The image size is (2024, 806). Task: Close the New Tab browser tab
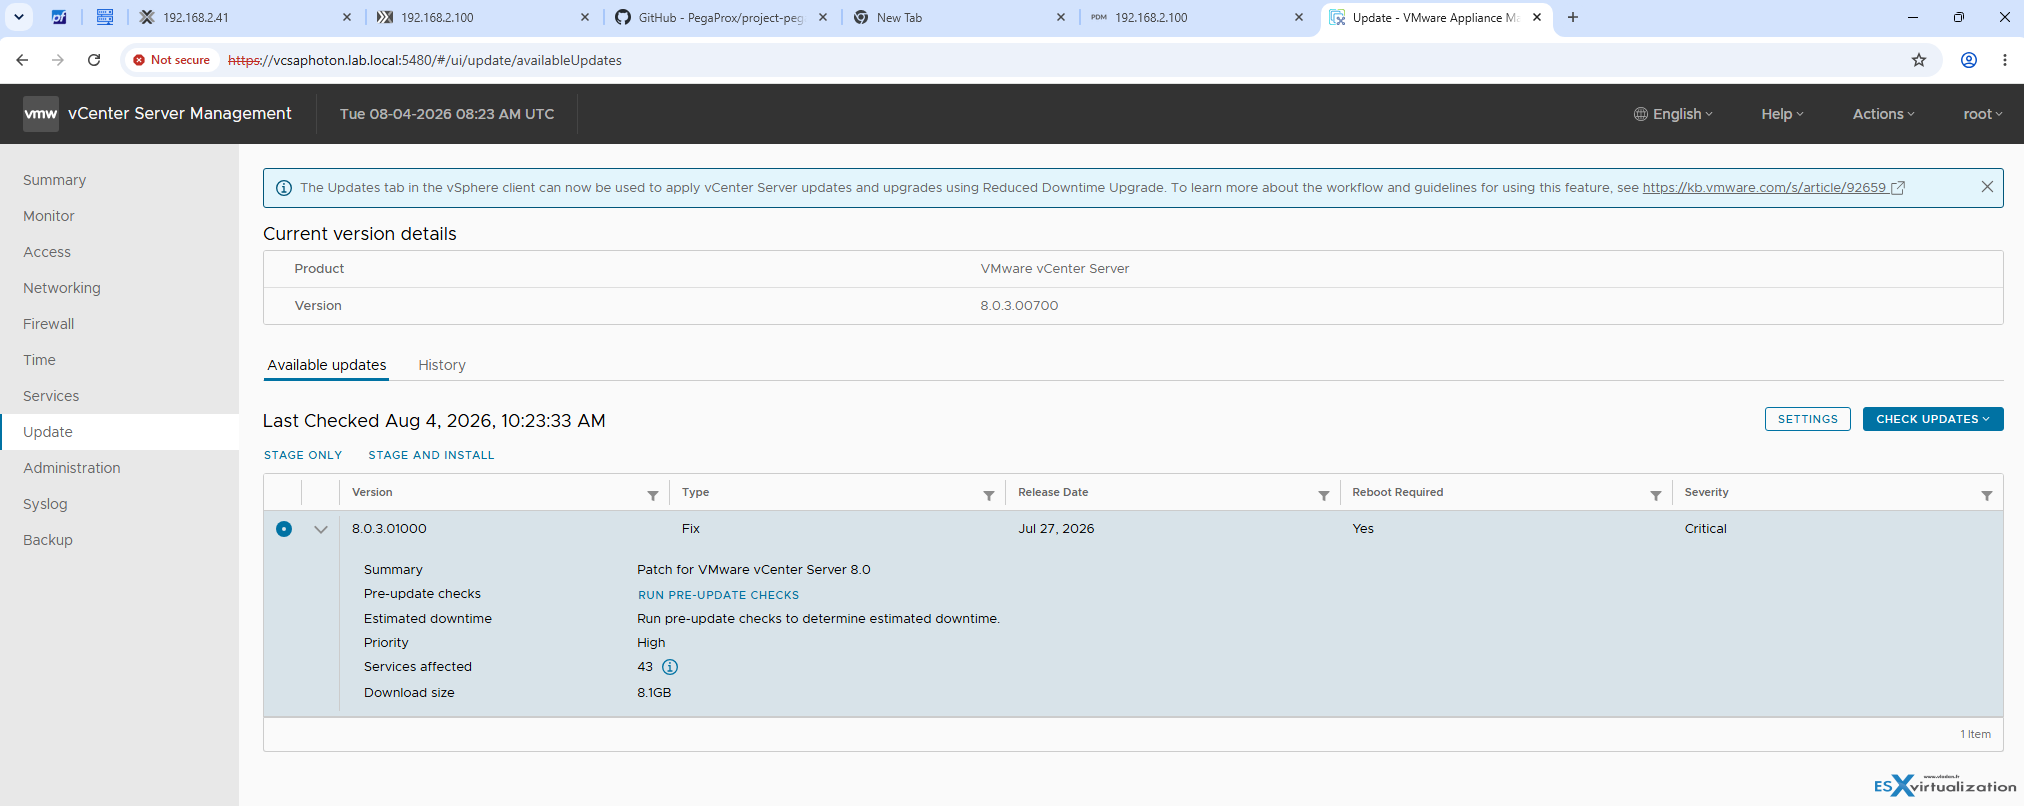[x=1061, y=17]
